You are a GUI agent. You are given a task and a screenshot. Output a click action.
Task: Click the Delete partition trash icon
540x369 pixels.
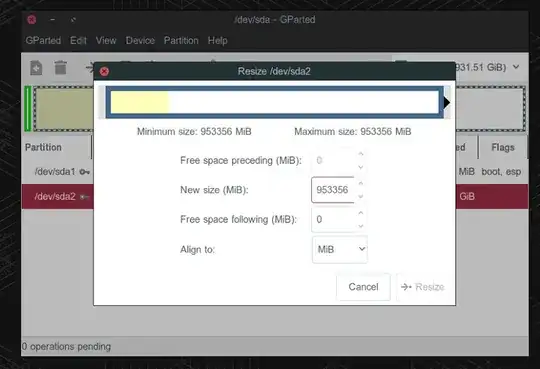[61, 68]
